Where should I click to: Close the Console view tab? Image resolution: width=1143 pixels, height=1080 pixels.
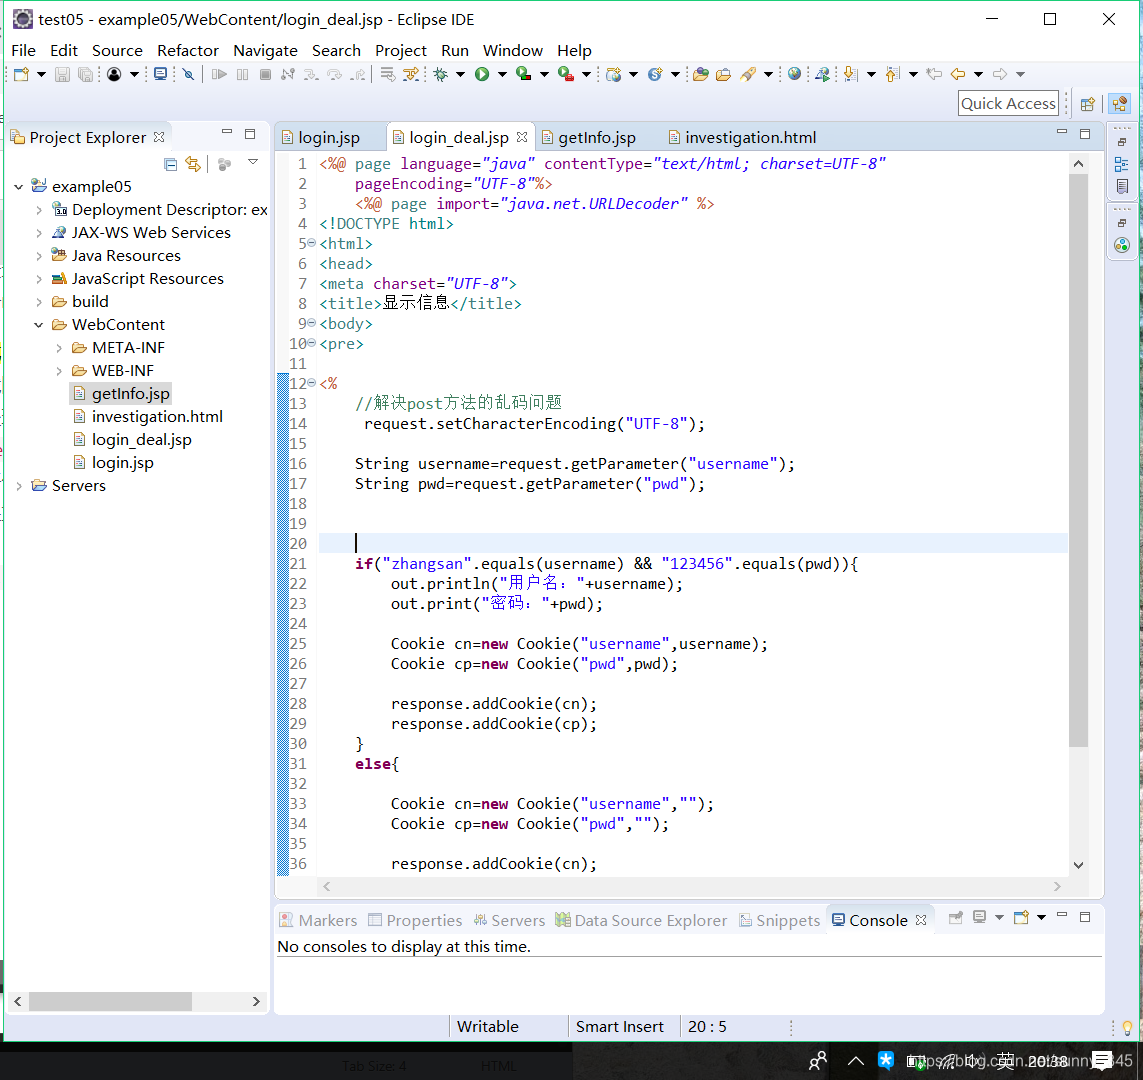(x=921, y=920)
